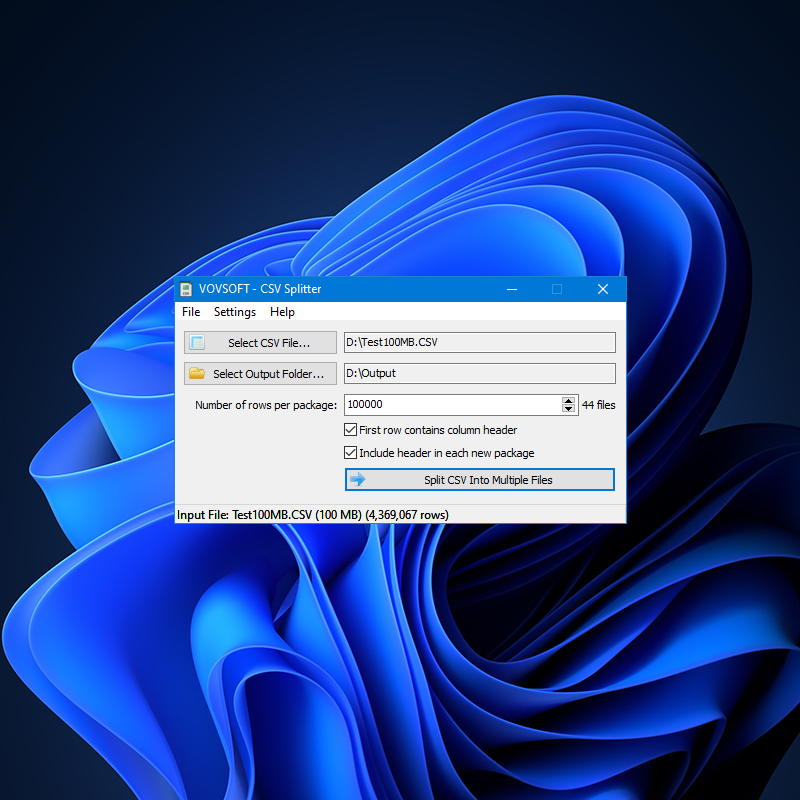Click the yellow folder icon on Select Output Folder
The width and height of the screenshot is (800, 800).
pyautogui.click(x=197, y=373)
